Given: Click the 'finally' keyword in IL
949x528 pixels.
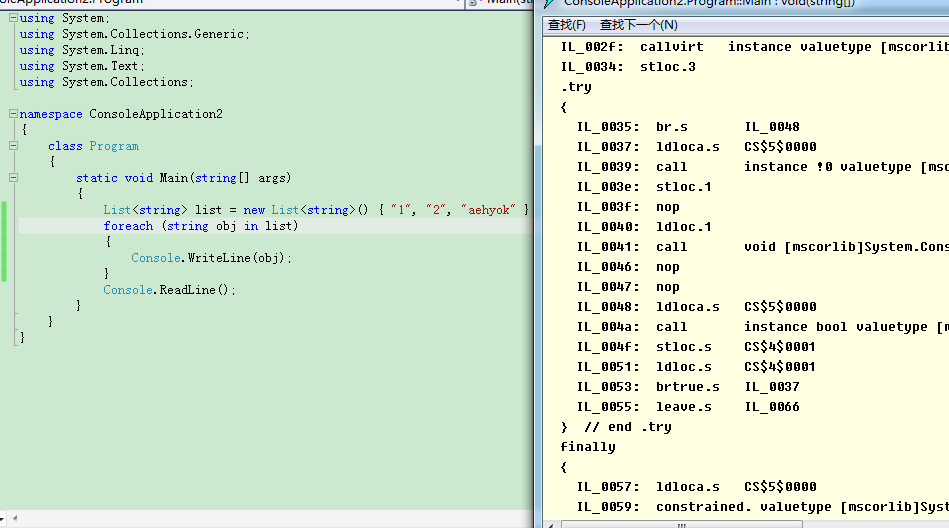Looking at the screenshot, I should point(588,446).
